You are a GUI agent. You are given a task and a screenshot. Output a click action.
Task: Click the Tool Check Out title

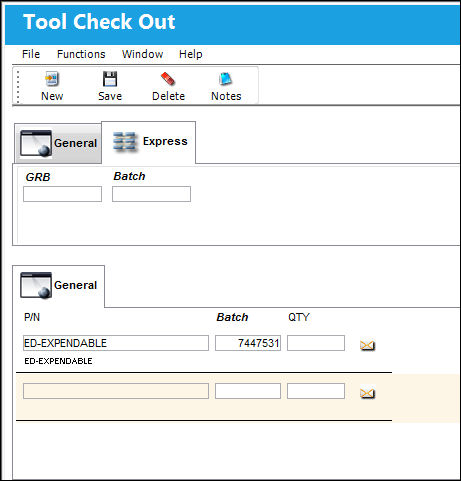[99, 22]
